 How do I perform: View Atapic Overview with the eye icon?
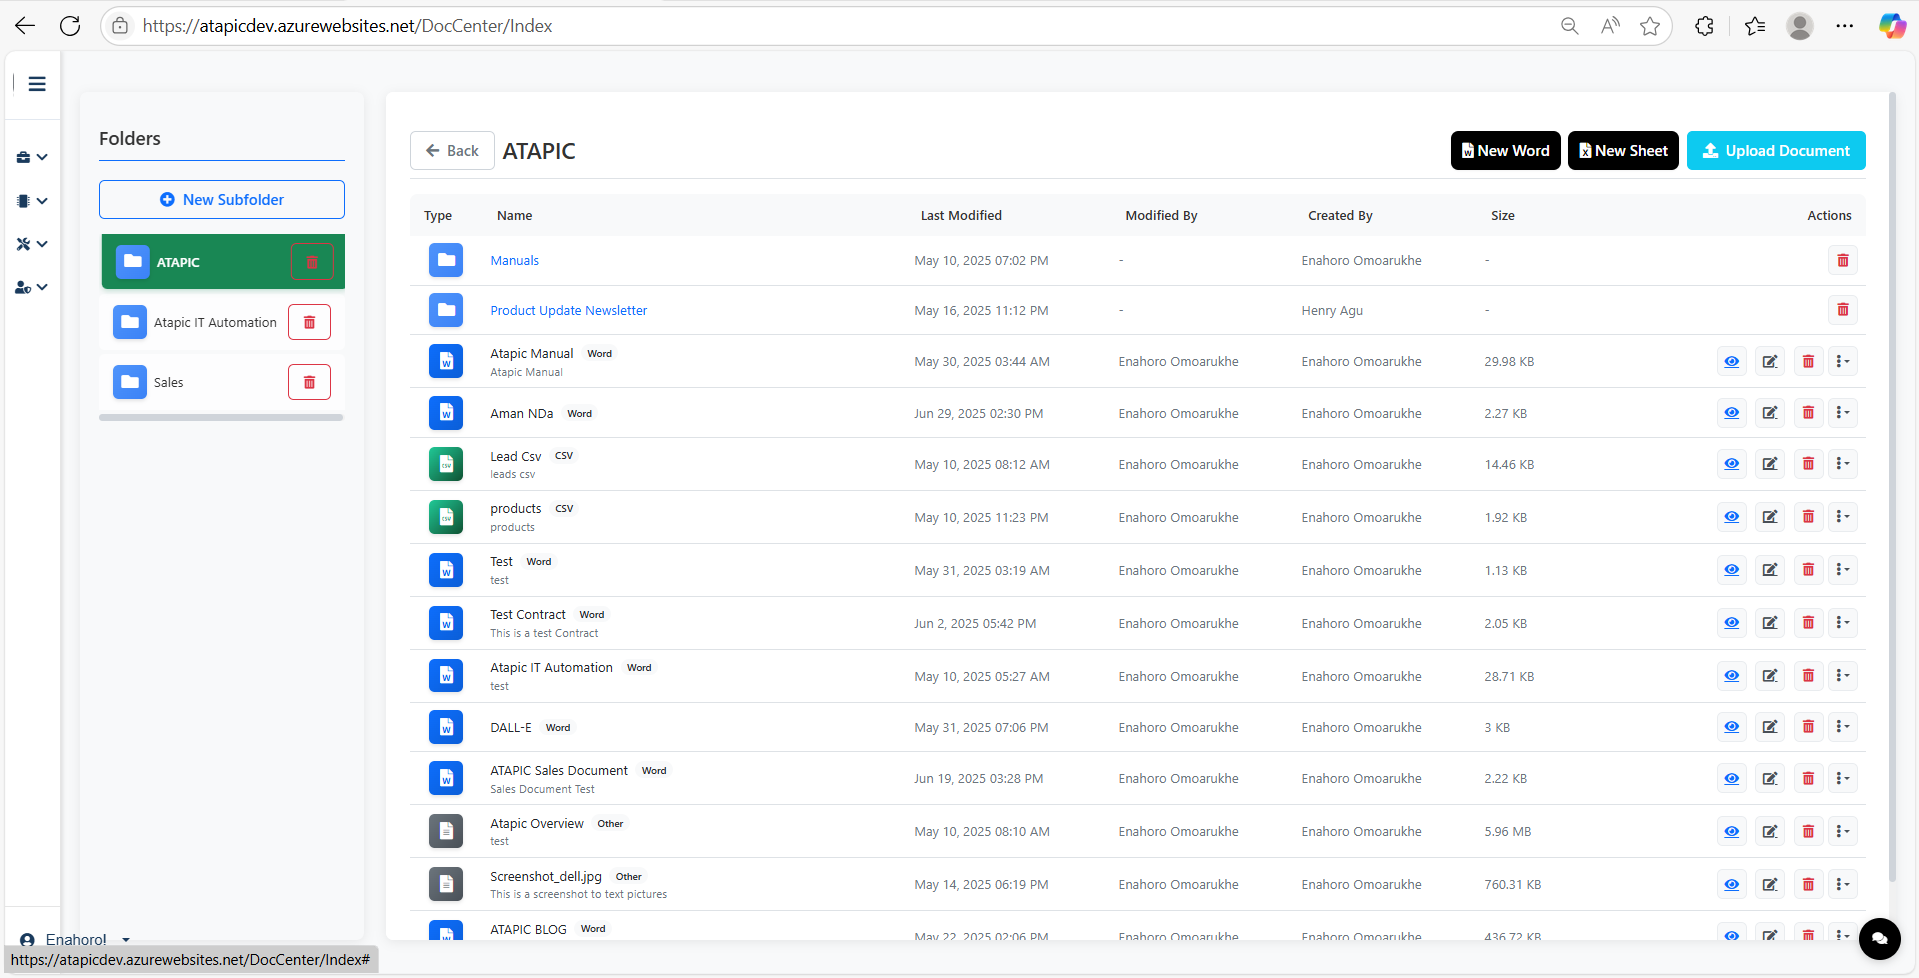pos(1732,831)
